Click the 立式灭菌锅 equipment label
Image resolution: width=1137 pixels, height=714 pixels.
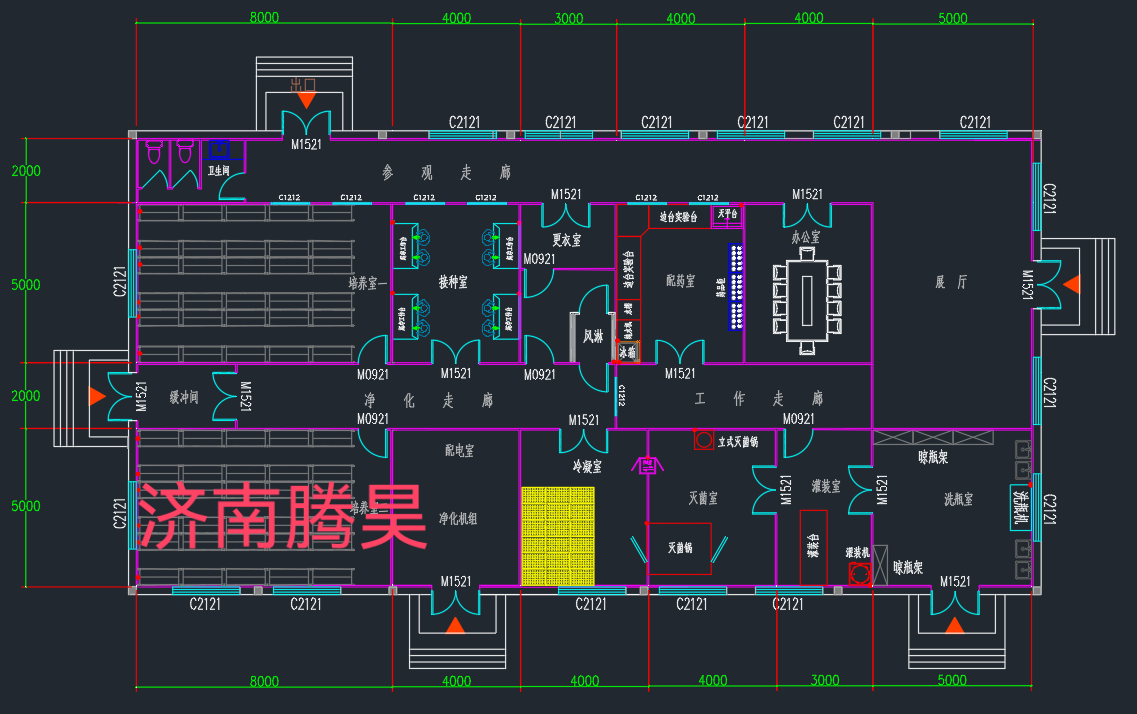pyautogui.click(x=738, y=441)
